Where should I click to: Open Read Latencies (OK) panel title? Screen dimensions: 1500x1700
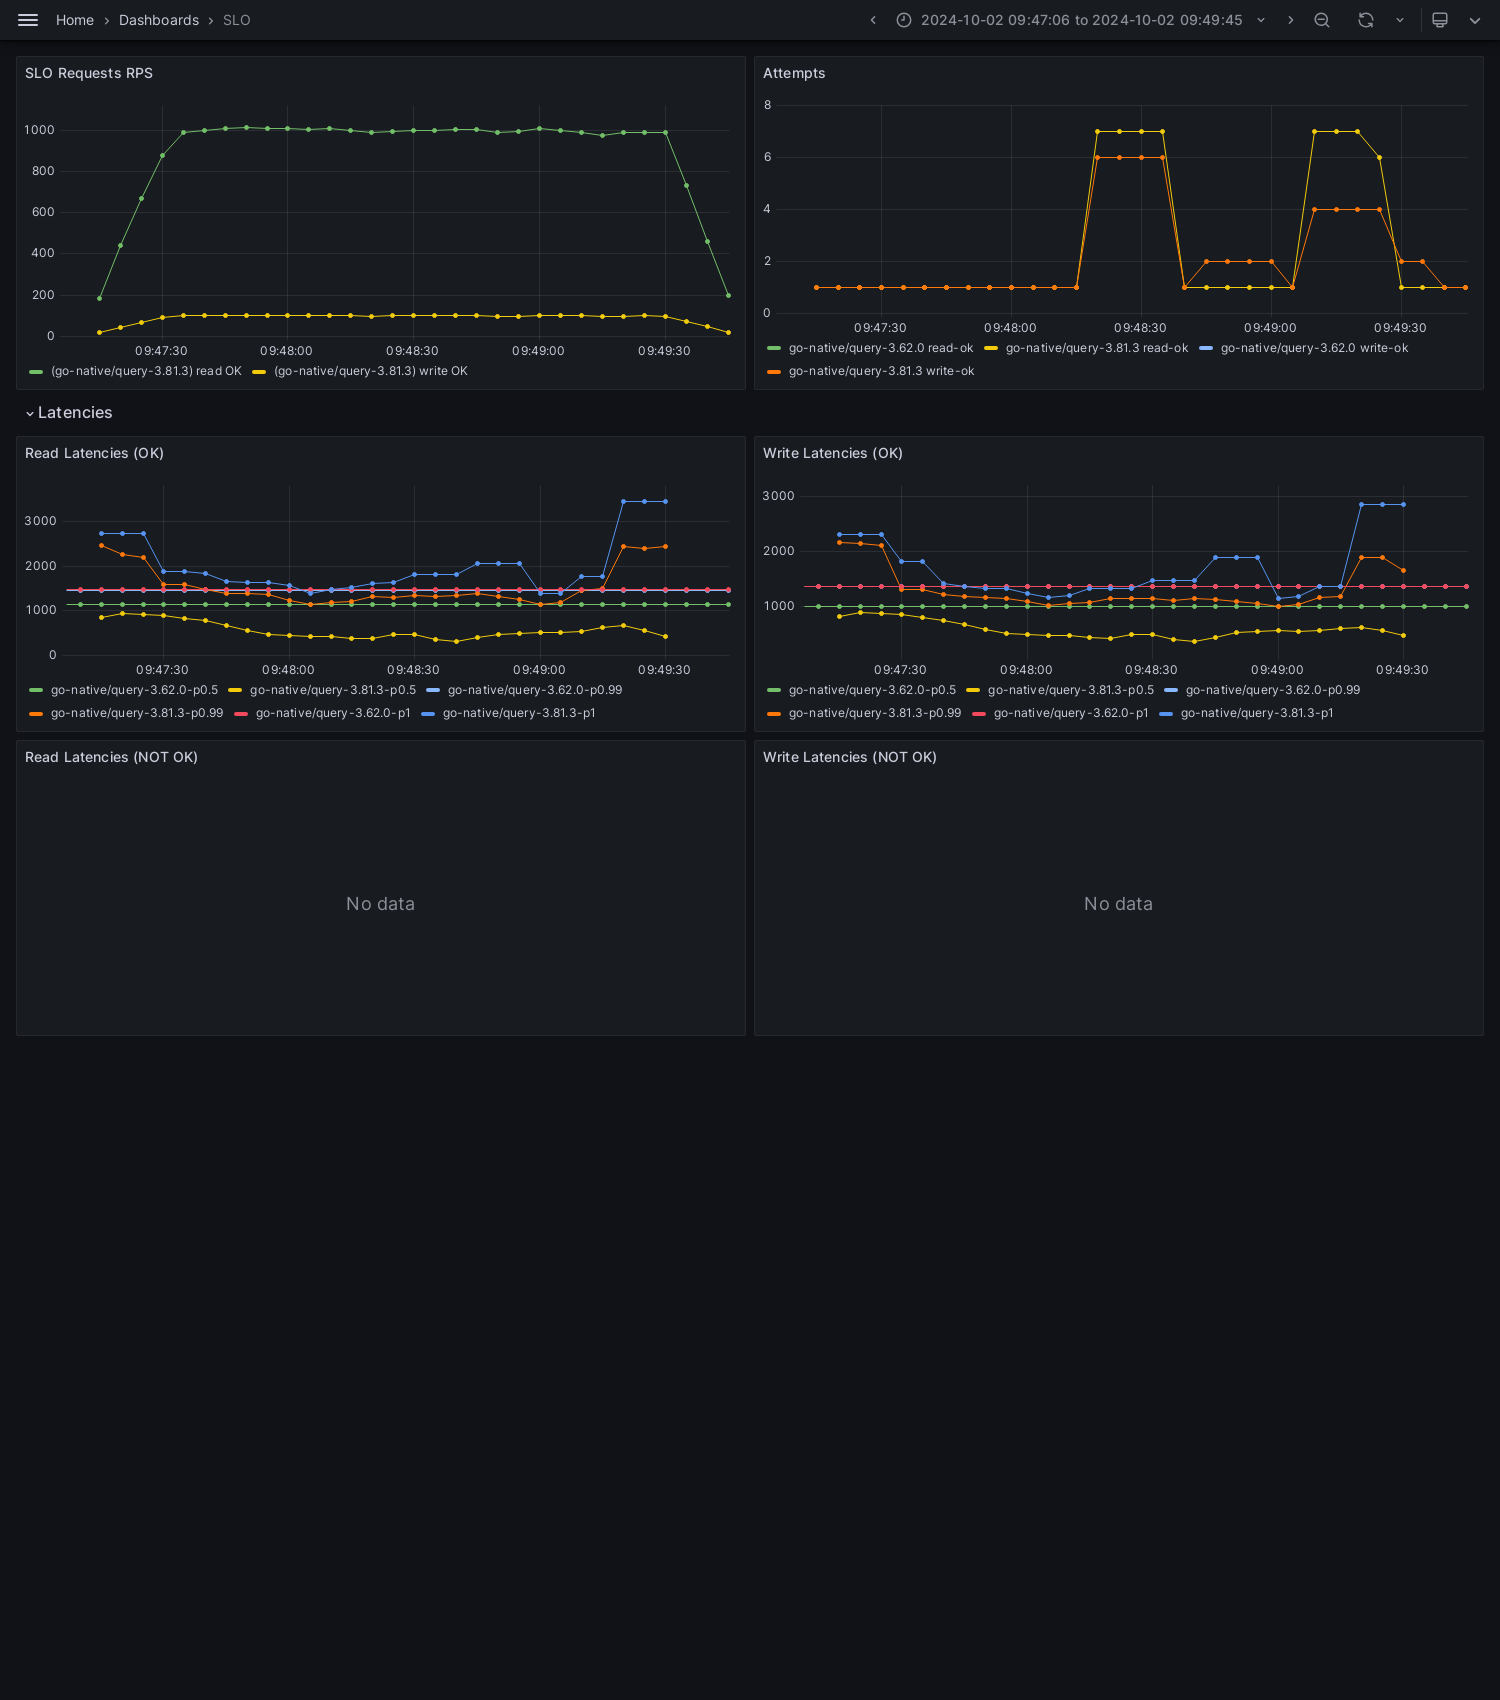[94, 453]
